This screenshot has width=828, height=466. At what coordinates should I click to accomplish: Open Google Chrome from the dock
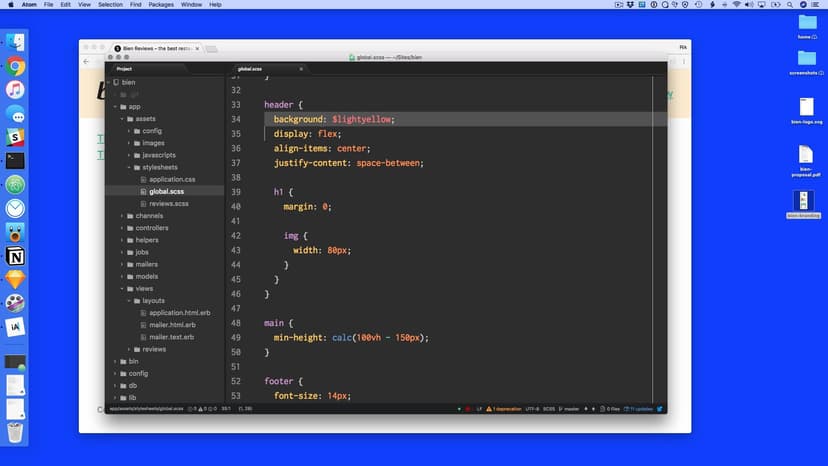[15, 66]
